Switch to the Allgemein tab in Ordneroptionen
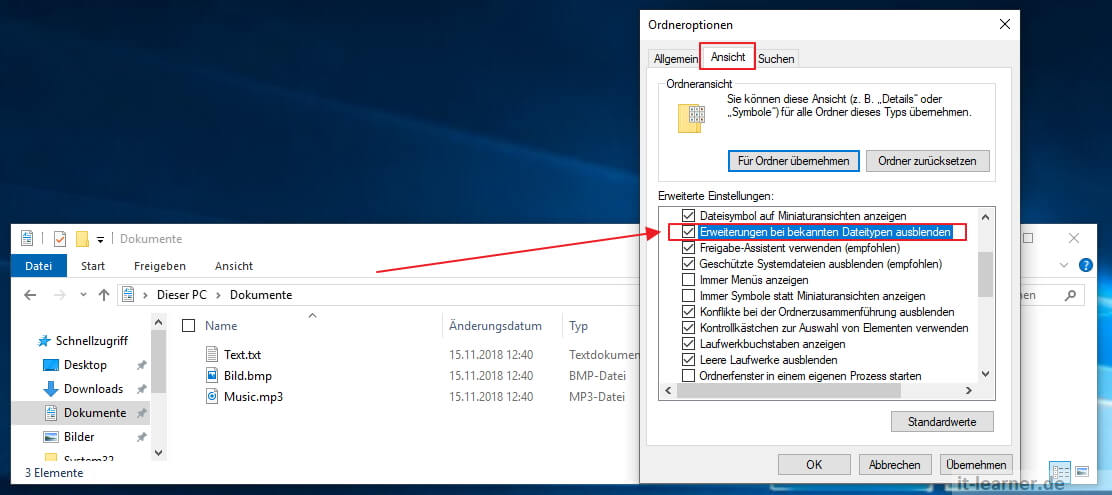 click(675, 59)
